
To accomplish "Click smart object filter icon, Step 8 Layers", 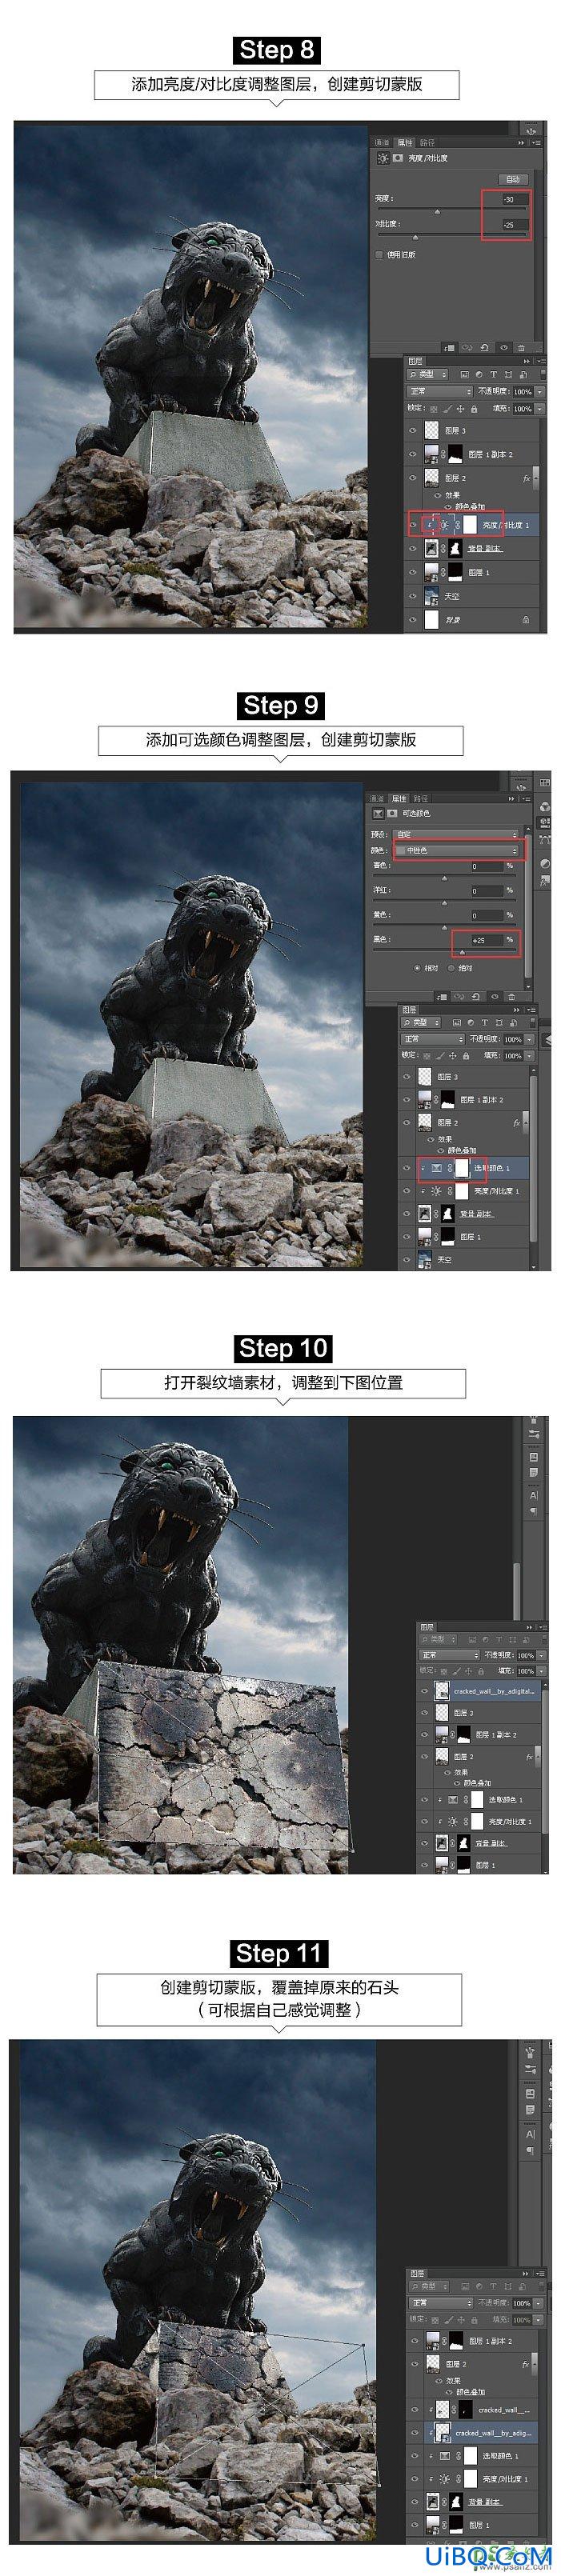I will tap(522, 374).
